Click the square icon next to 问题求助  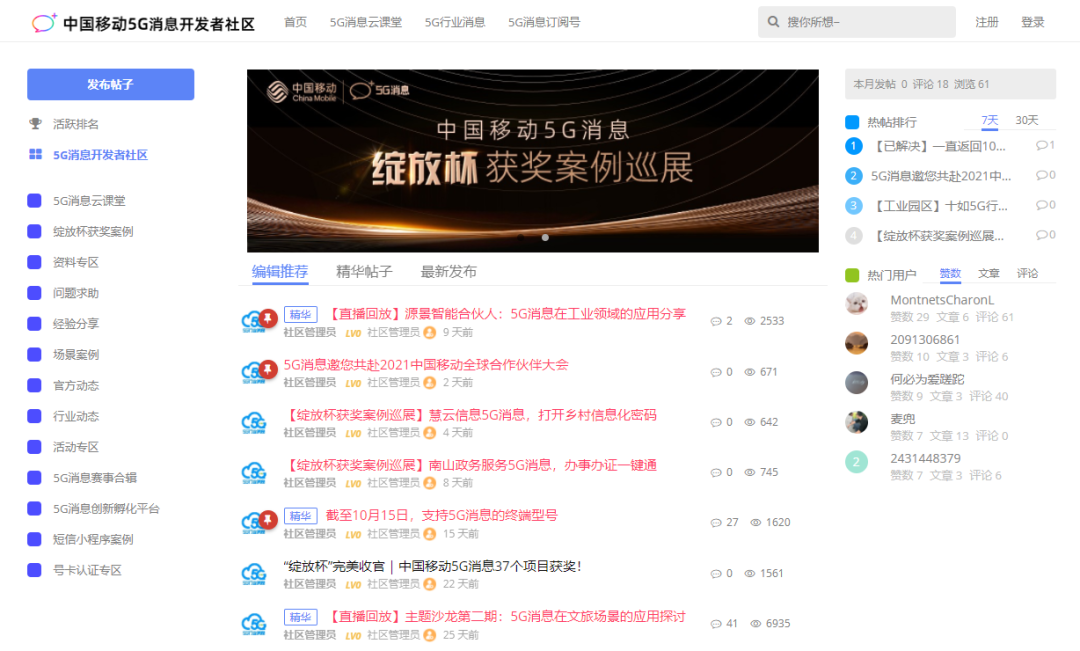tap(34, 293)
